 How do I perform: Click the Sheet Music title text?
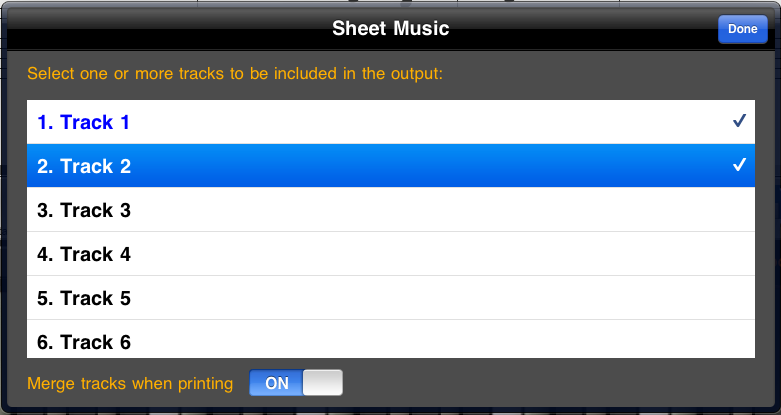coord(390,29)
